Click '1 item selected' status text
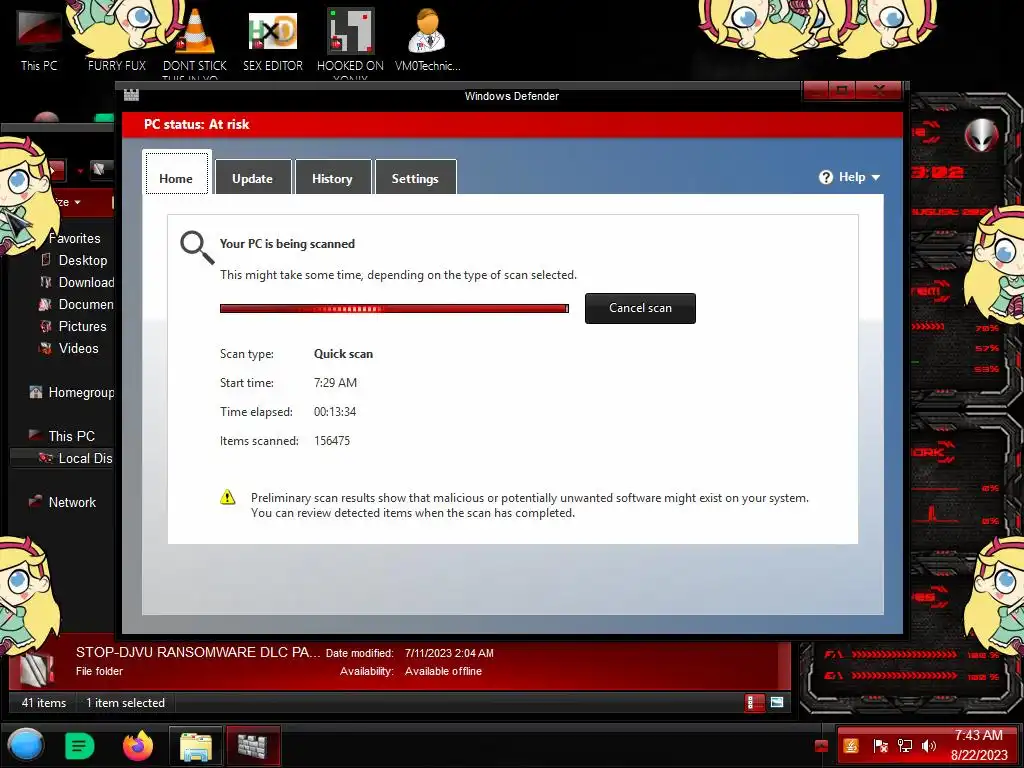 [125, 703]
